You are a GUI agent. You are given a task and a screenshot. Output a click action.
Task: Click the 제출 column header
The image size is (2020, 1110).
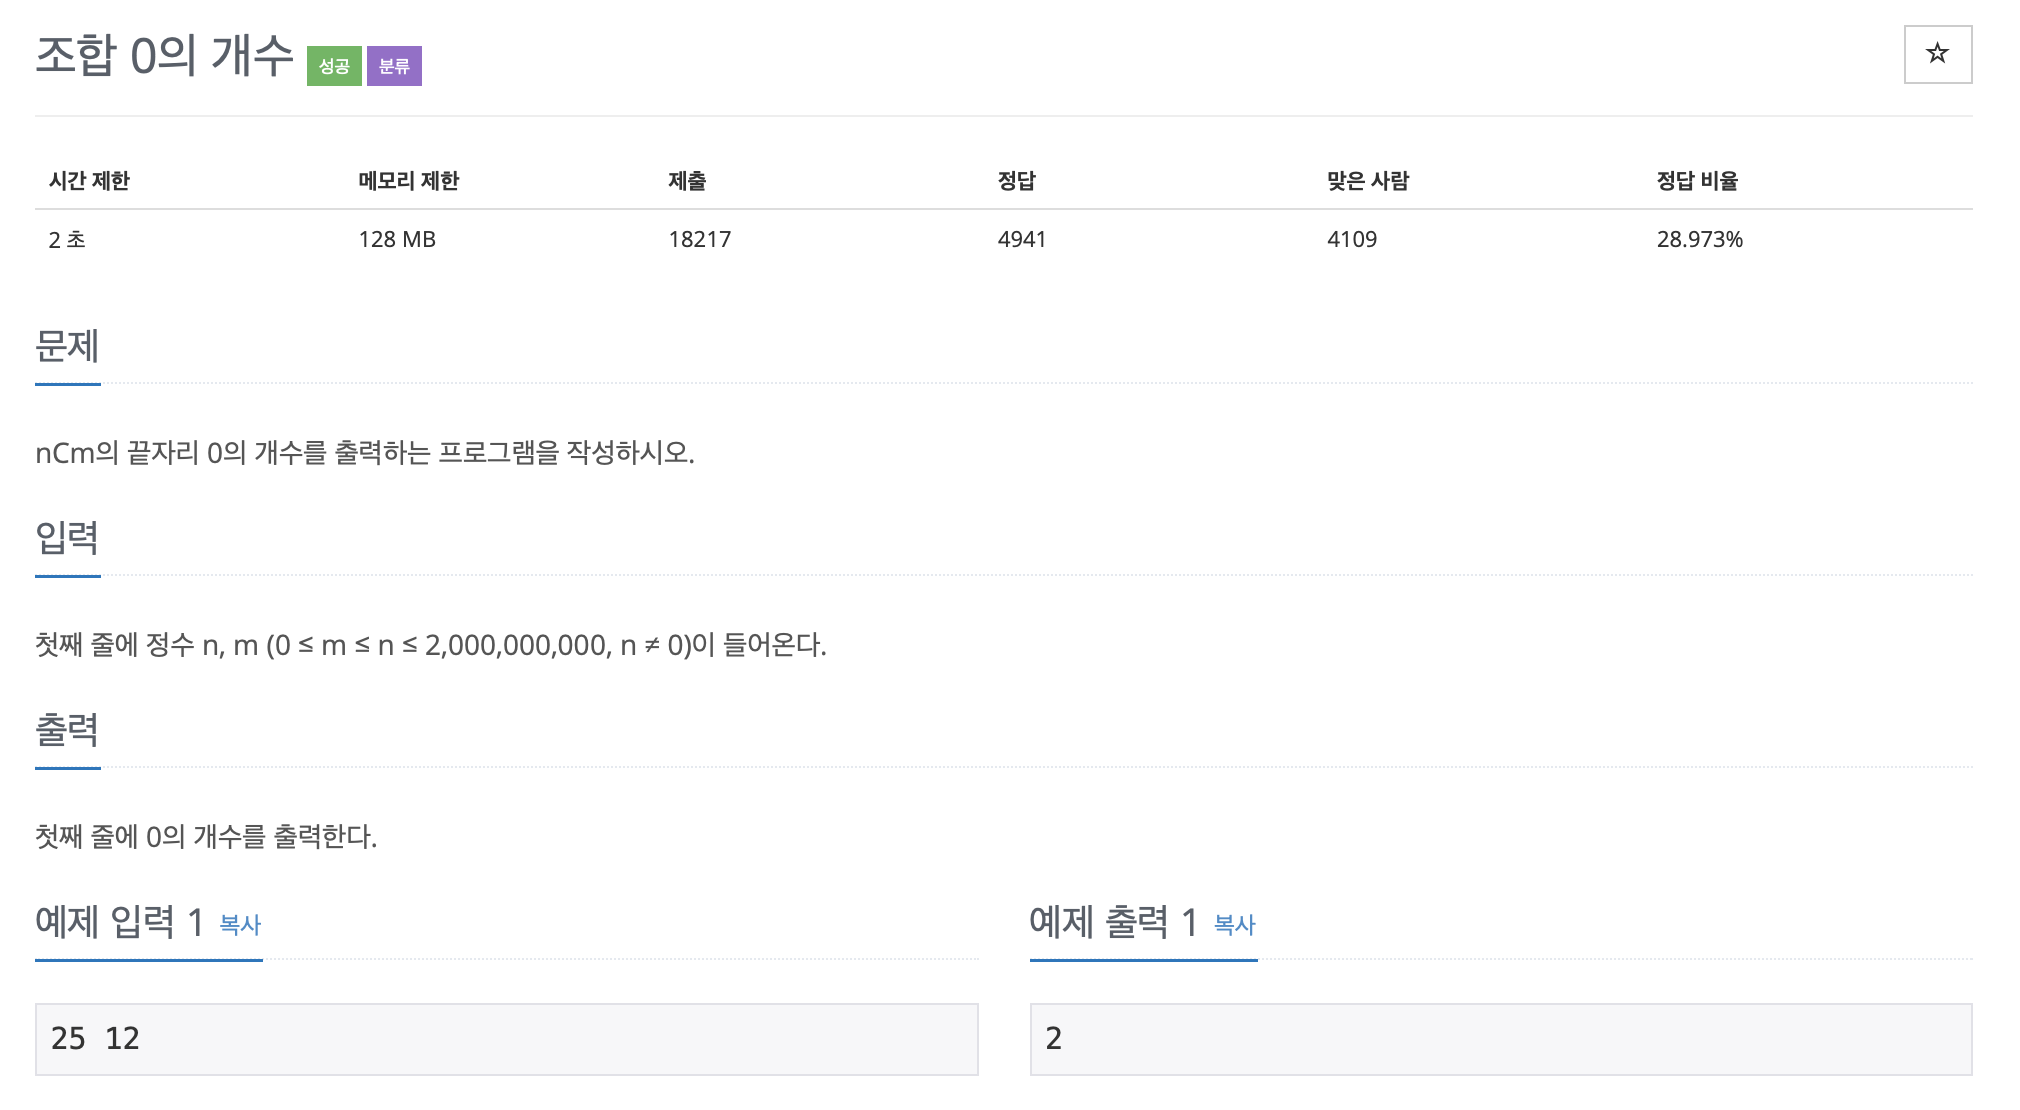(687, 181)
